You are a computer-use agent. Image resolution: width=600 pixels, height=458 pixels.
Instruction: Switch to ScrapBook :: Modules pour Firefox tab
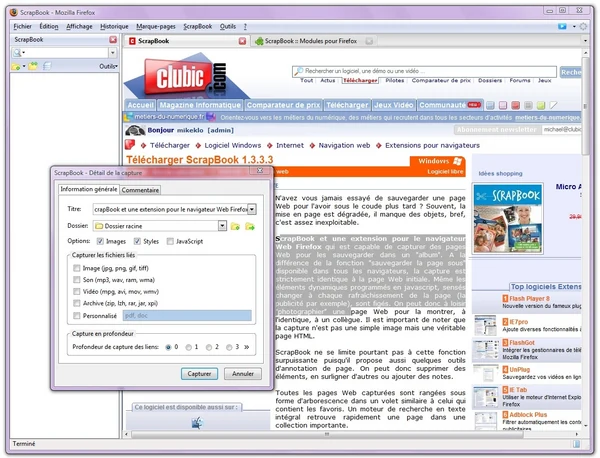[x=311, y=41]
